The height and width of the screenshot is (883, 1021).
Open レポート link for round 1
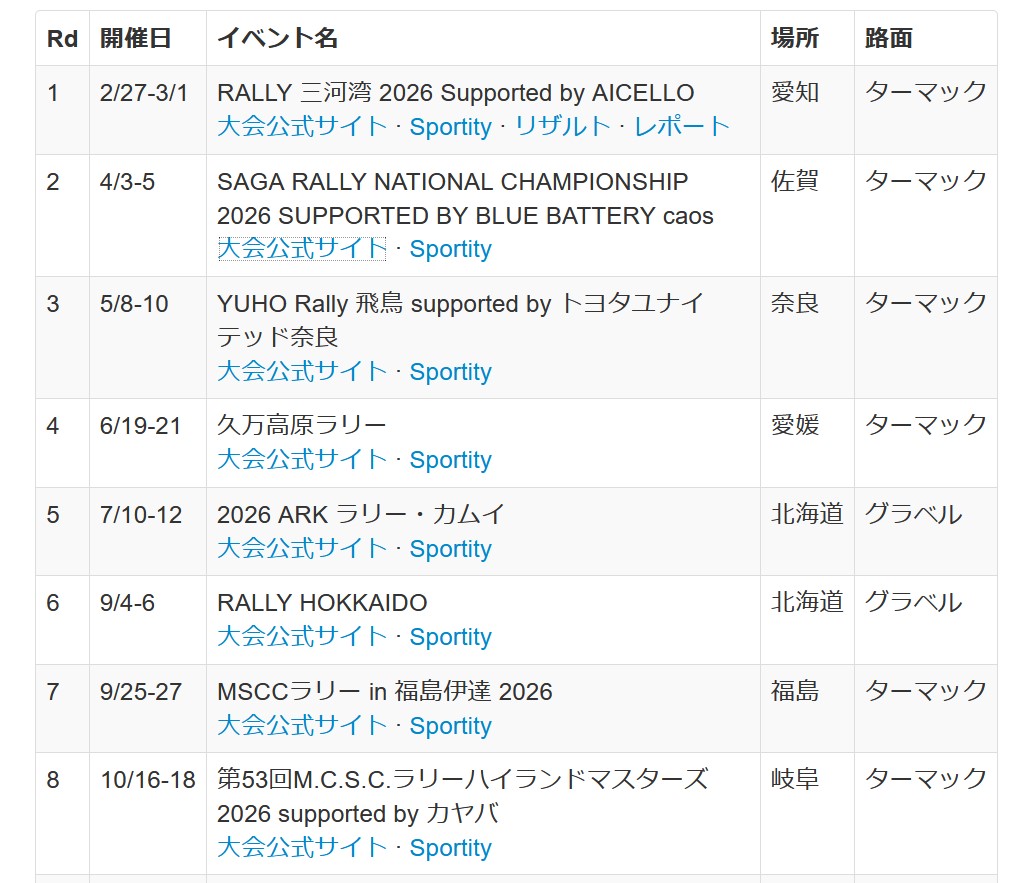tap(682, 127)
